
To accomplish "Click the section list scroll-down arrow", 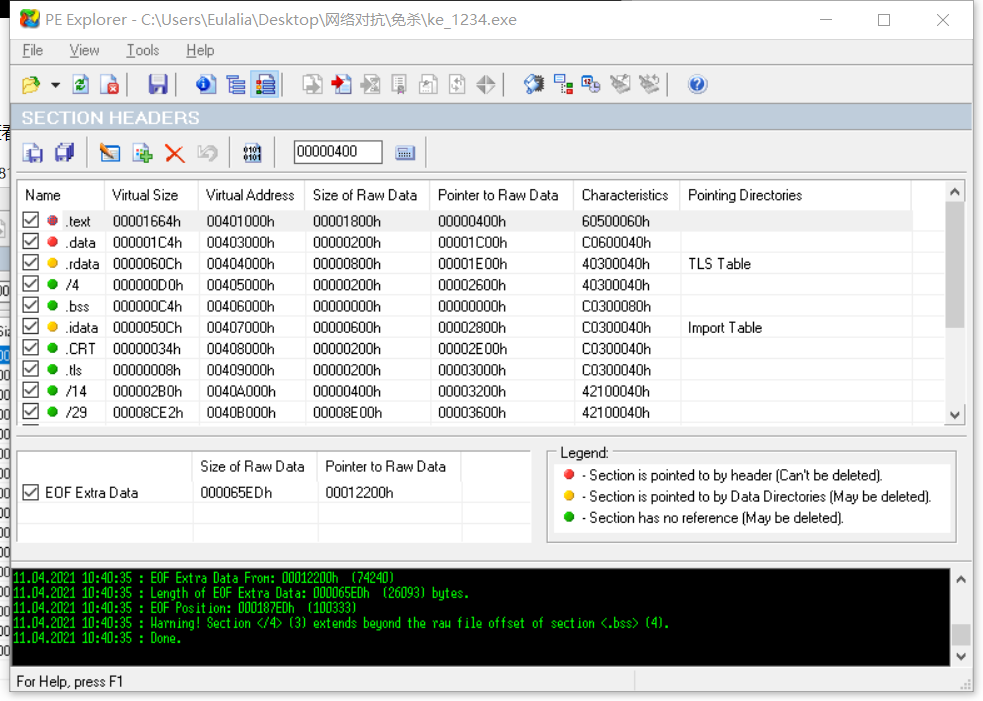I will [955, 414].
